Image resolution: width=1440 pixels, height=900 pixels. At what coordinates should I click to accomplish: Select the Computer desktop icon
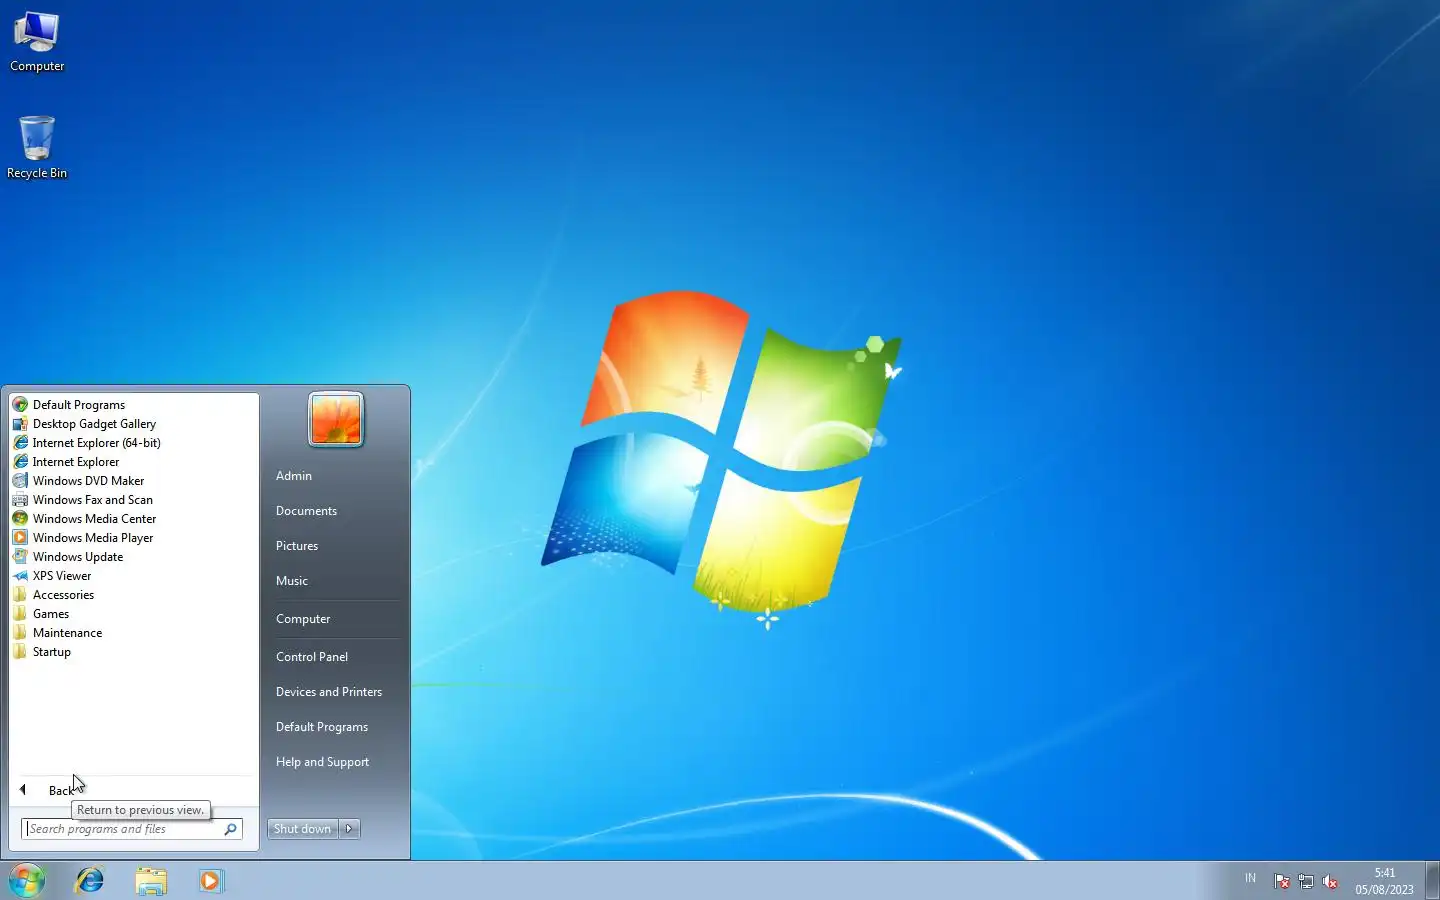tap(37, 41)
